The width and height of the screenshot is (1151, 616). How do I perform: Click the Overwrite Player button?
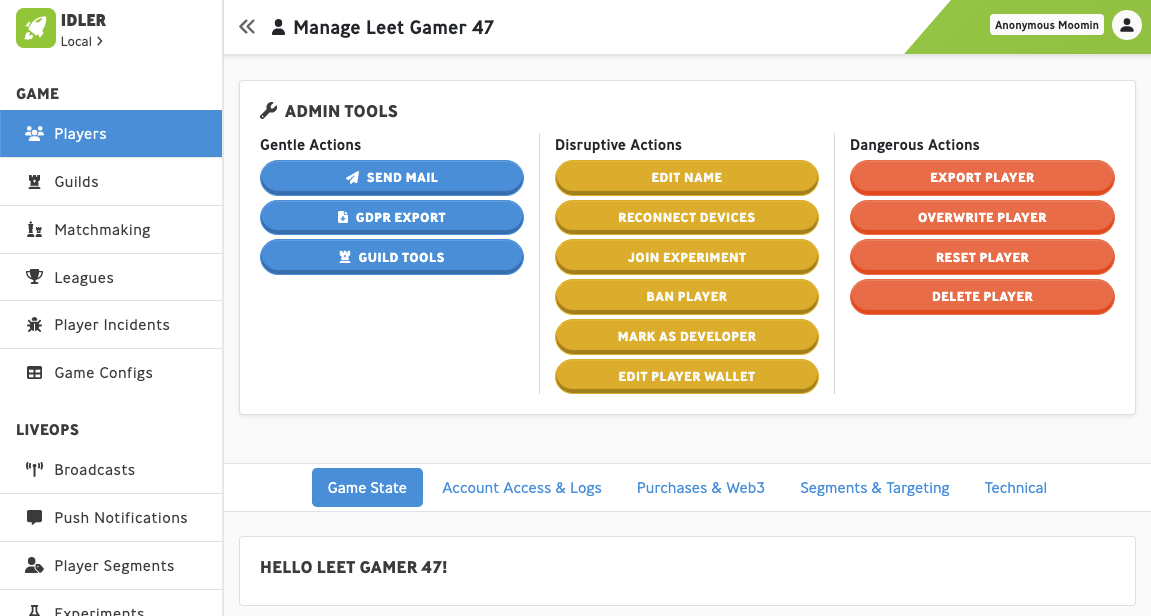coord(982,217)
